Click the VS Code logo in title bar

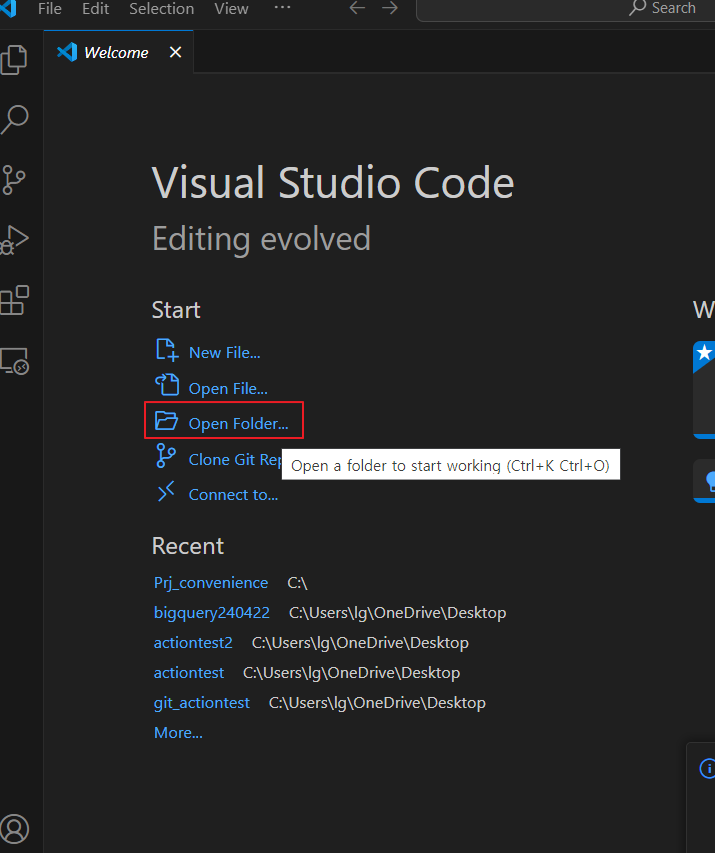[x=8, y=8]
